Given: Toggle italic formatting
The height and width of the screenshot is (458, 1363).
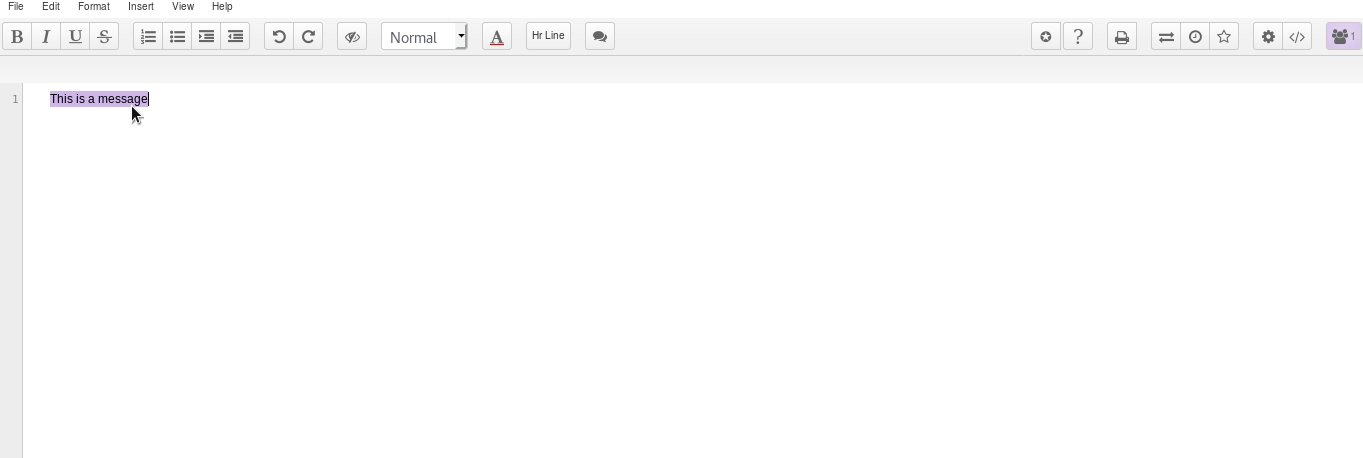Looking at the screenshot, I should (x=46, y=37).
